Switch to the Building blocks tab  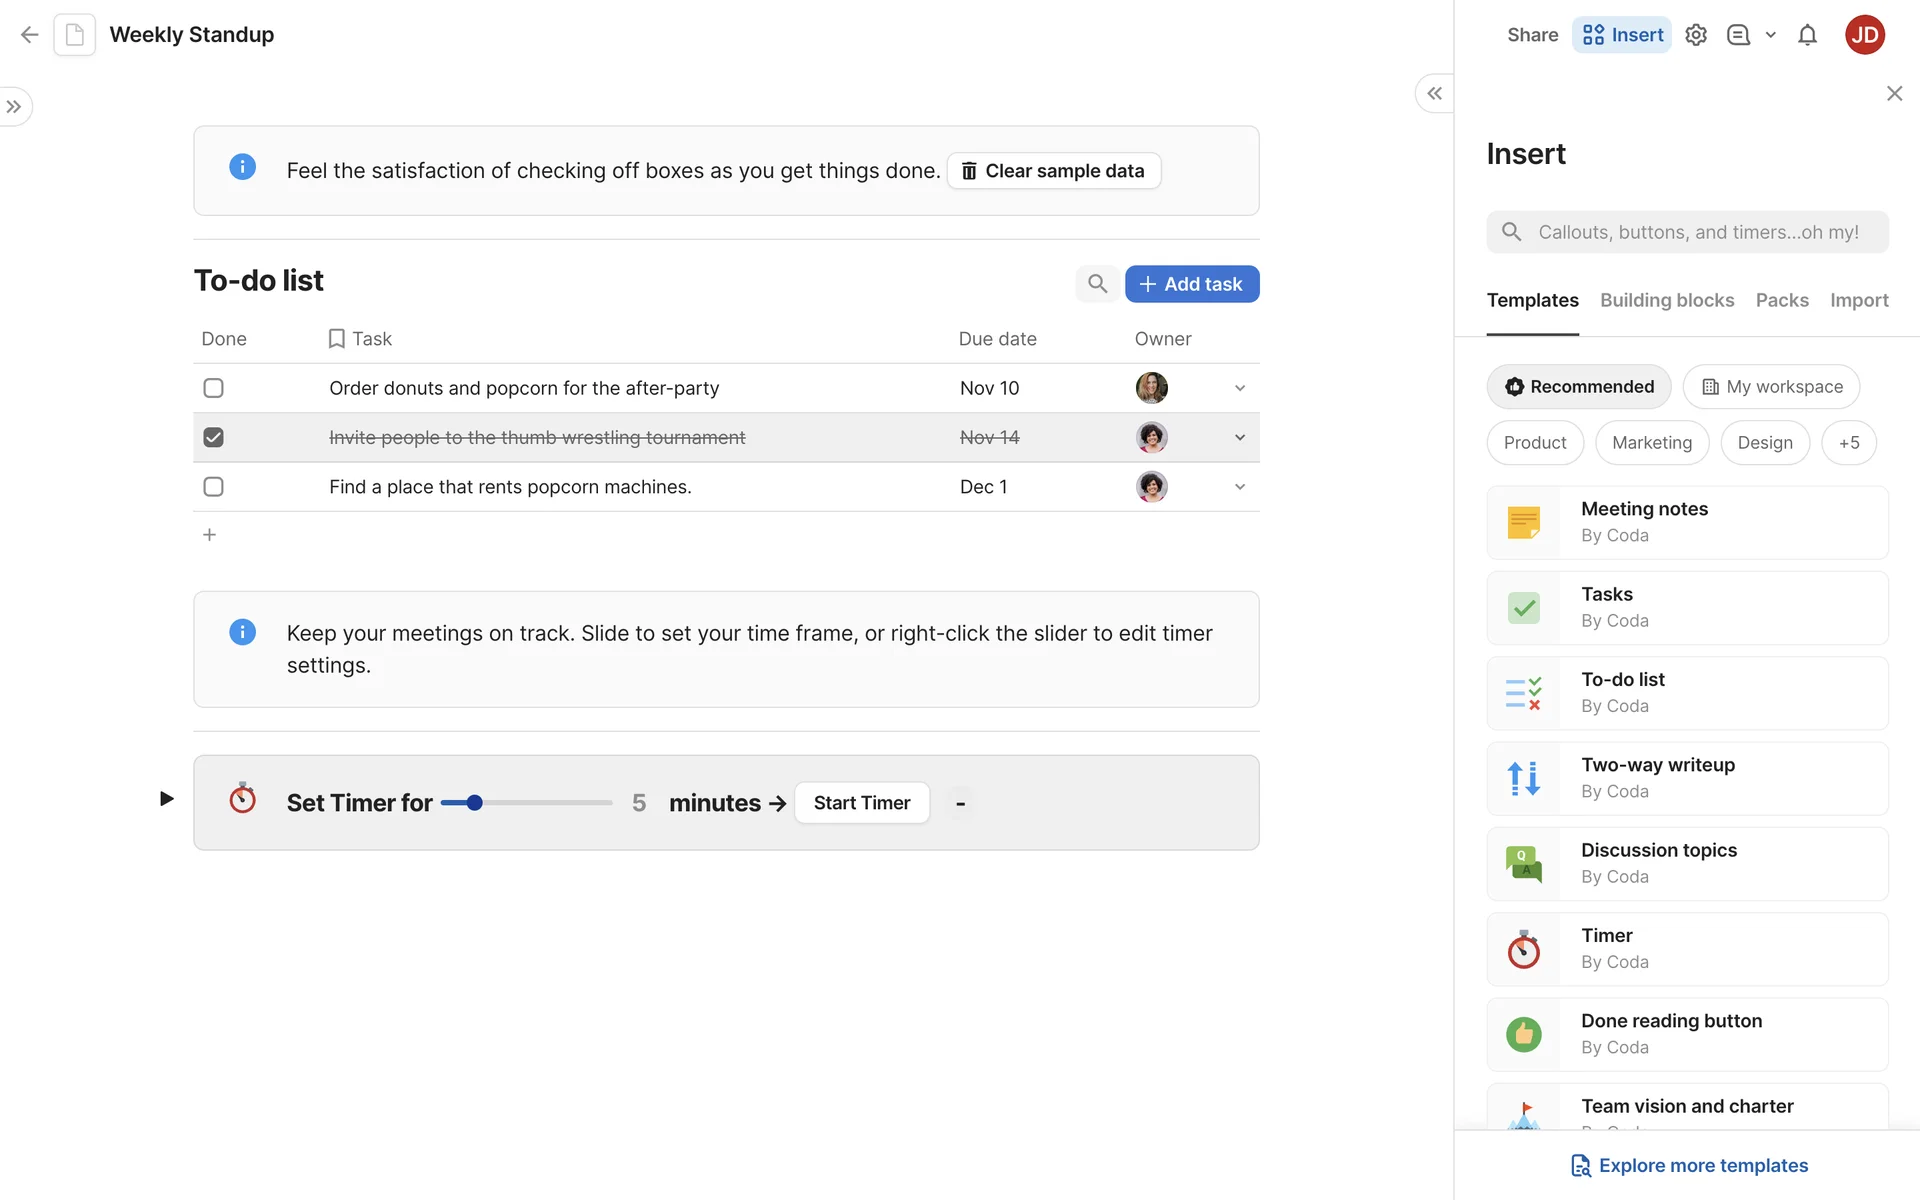coord(1667,300)
